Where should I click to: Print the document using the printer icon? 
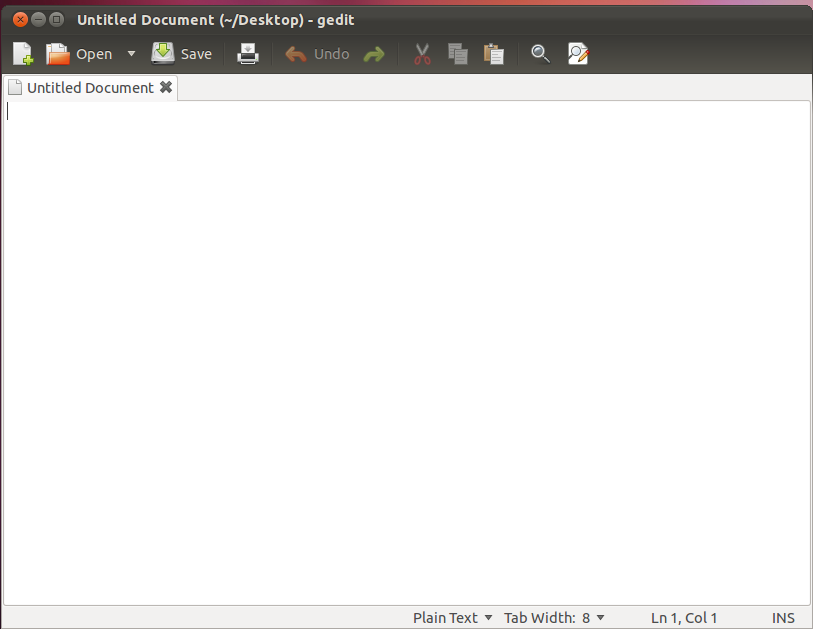point(248,54)
